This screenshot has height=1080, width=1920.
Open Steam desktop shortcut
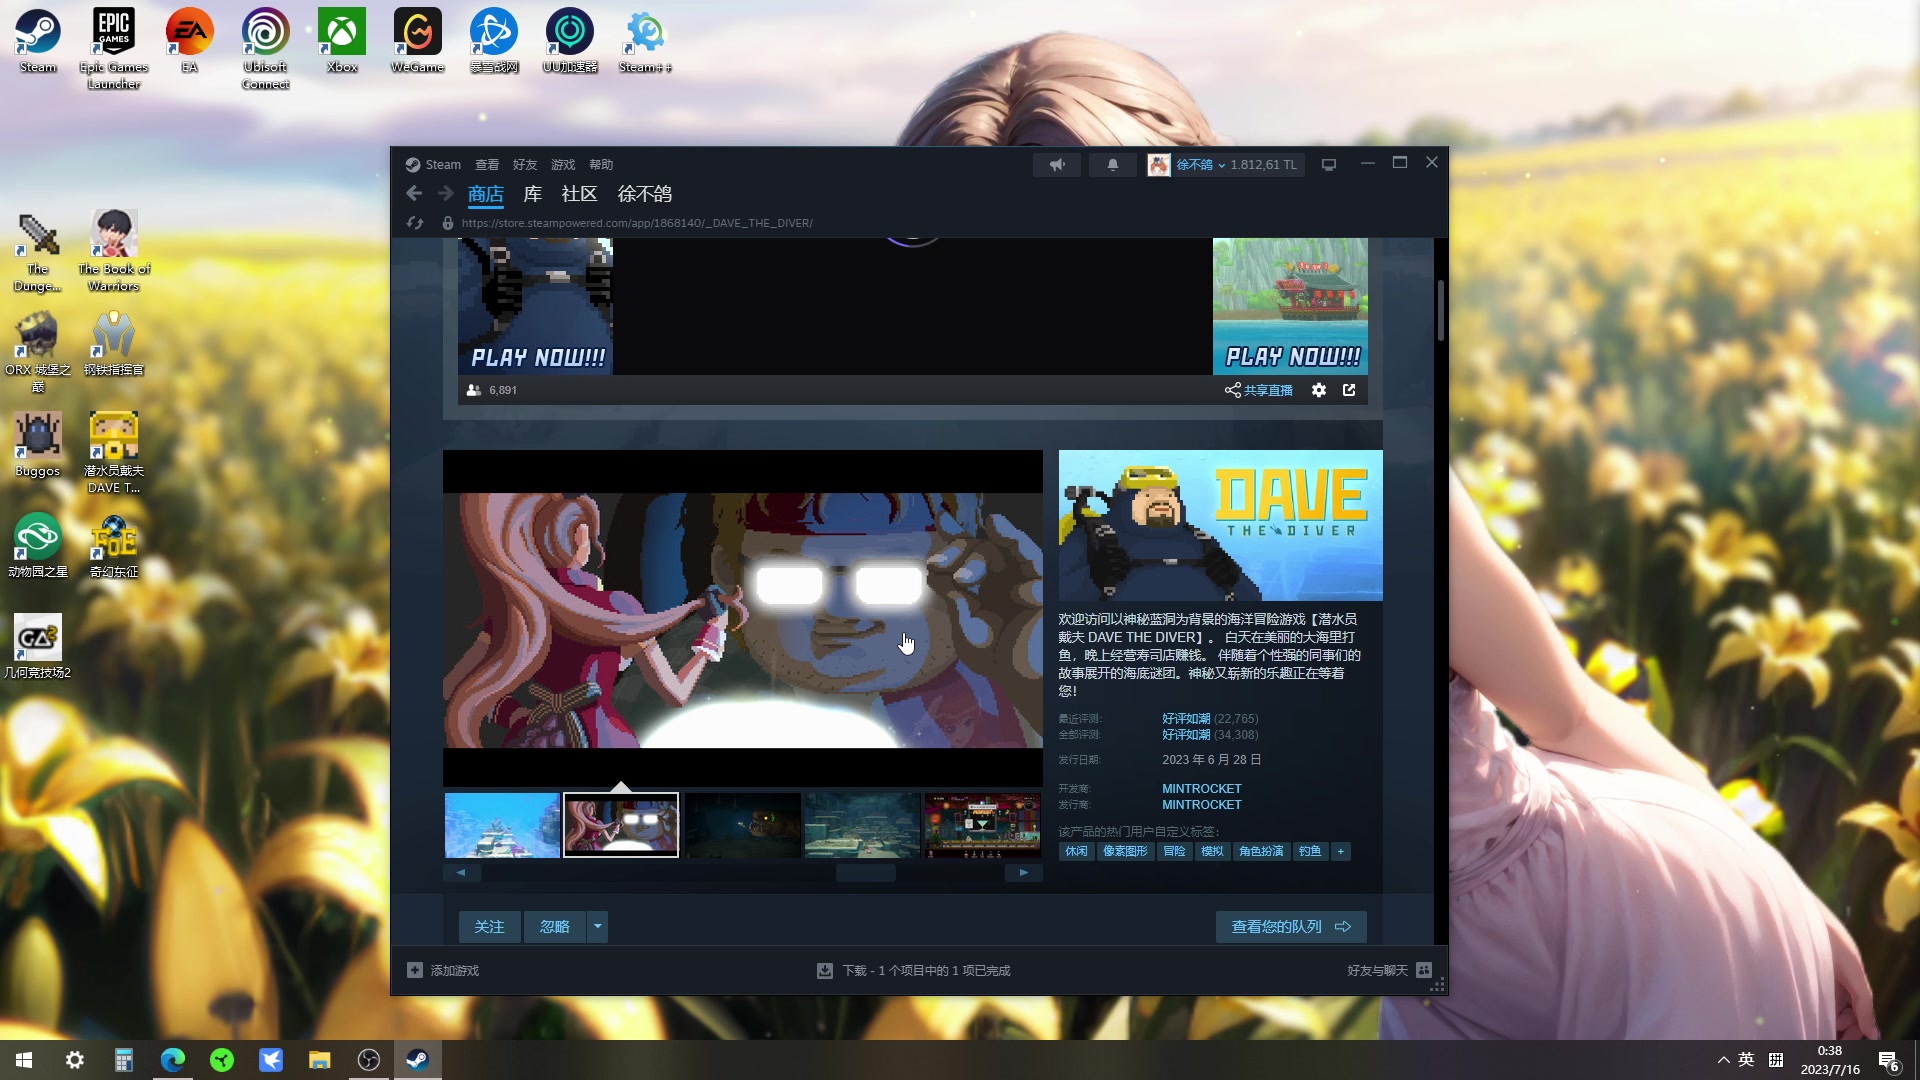(38, 42)
